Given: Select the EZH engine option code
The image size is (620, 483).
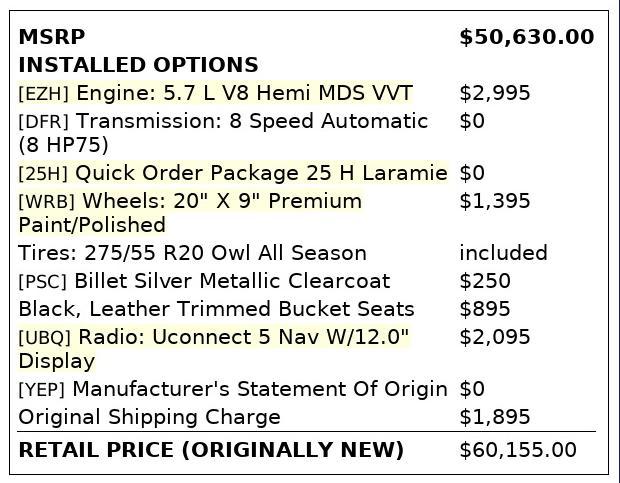Looking at the screenshot, I should click(x=43, y=94).
